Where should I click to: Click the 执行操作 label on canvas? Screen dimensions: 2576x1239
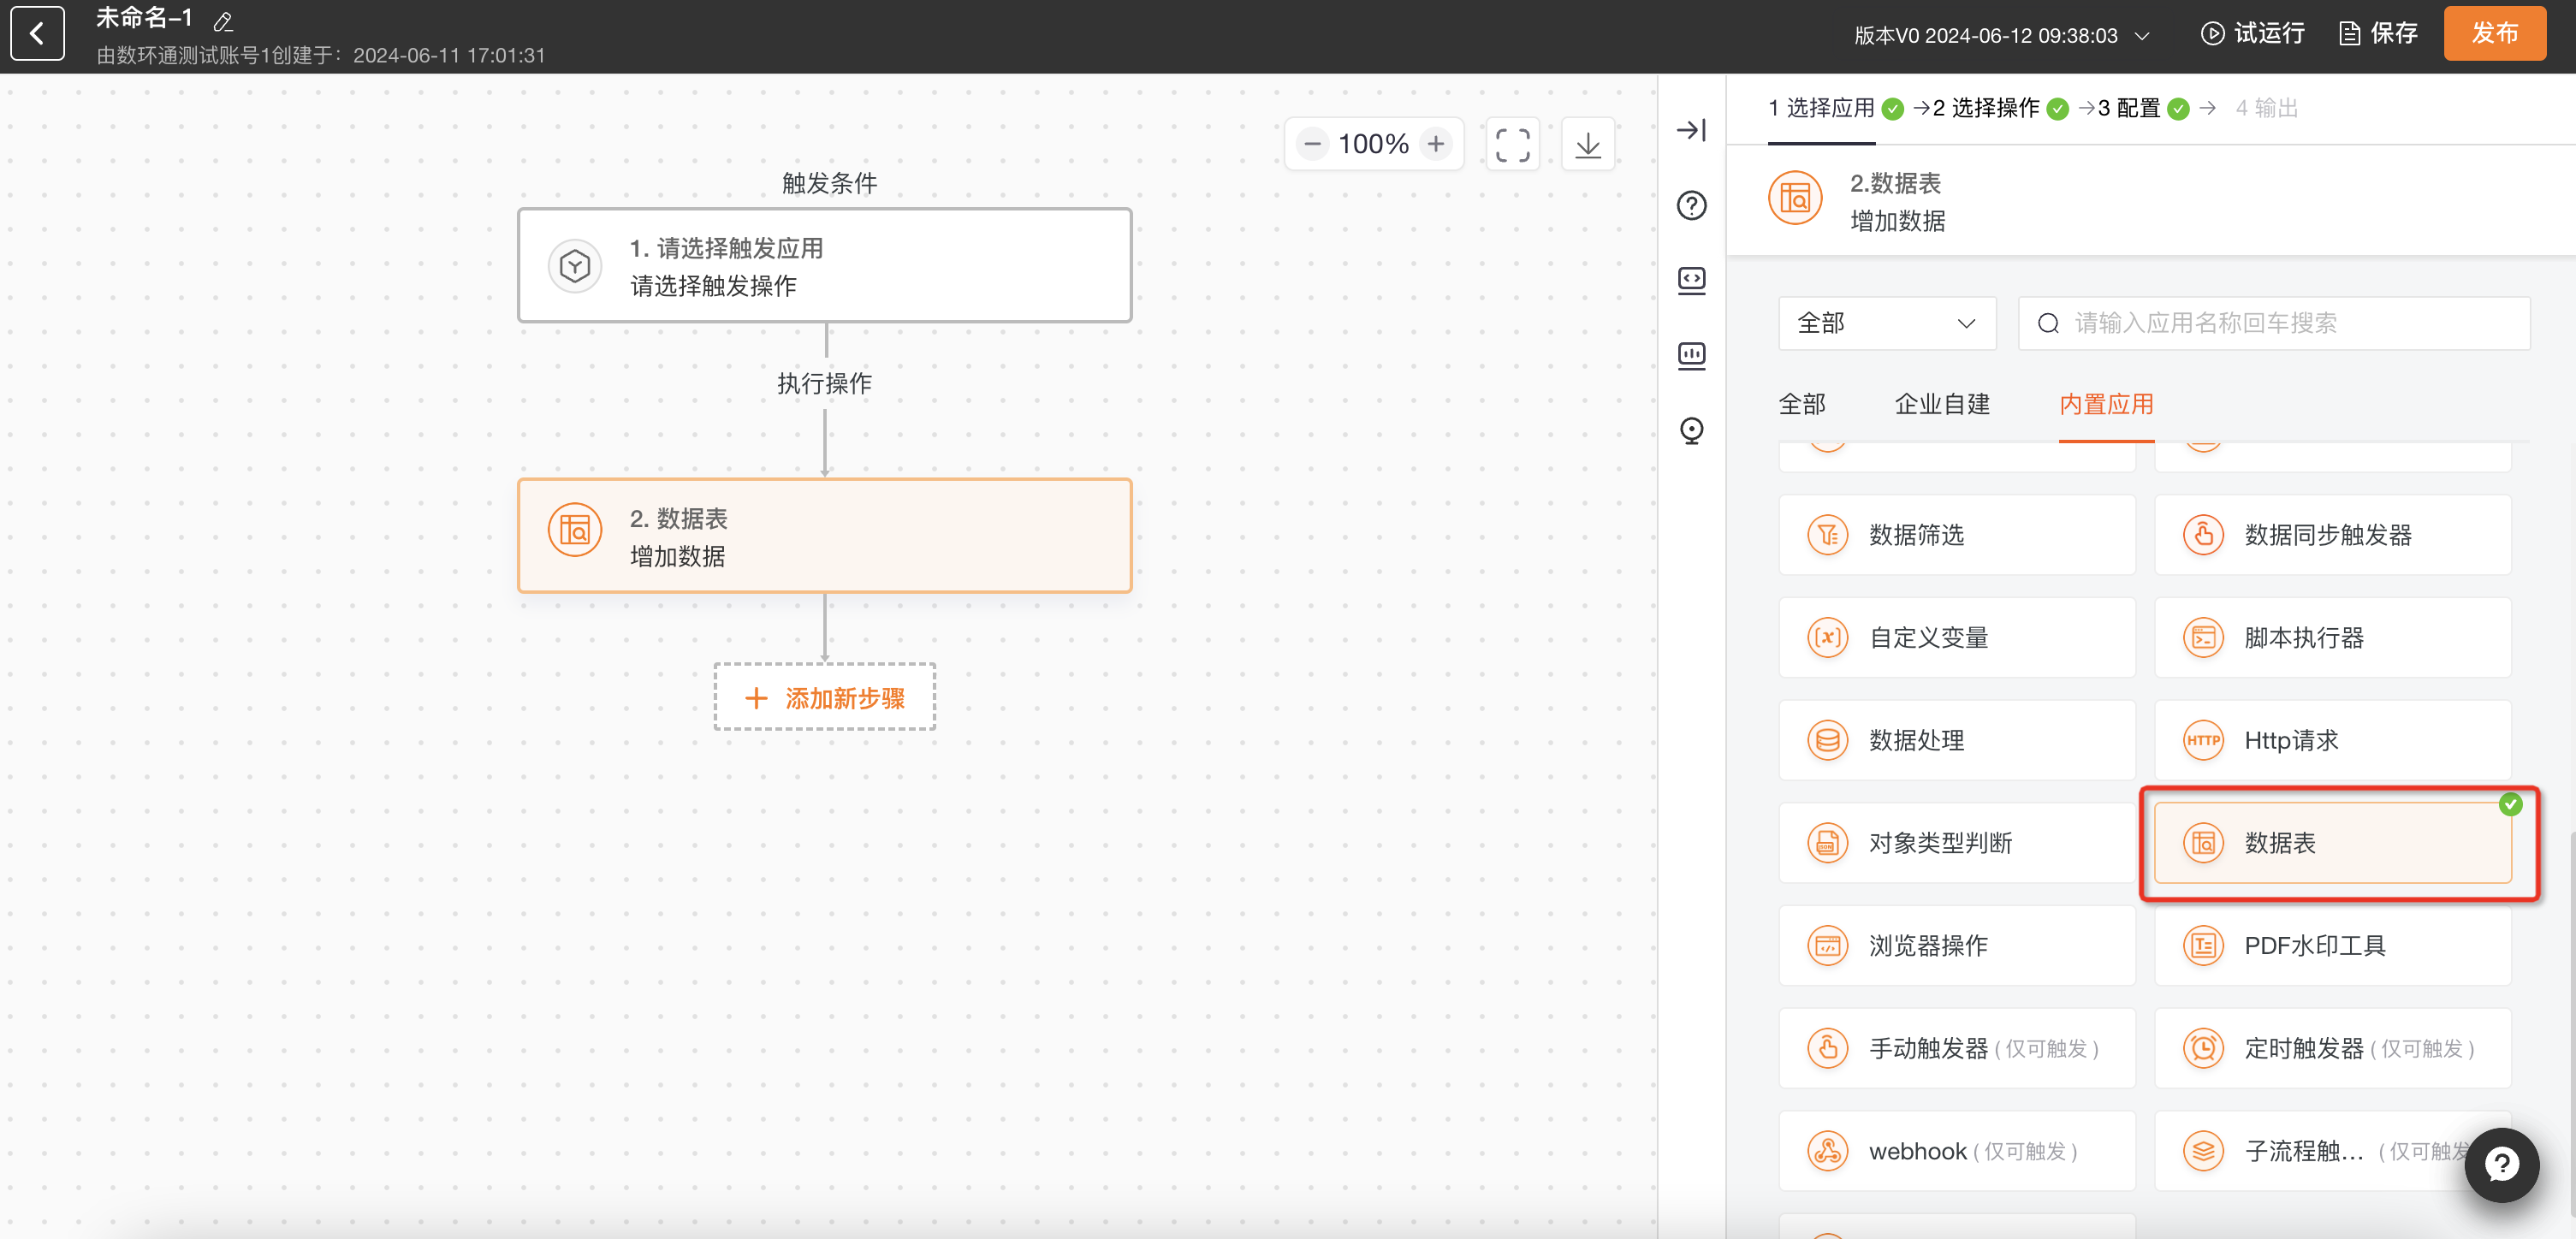click(824, 384)
